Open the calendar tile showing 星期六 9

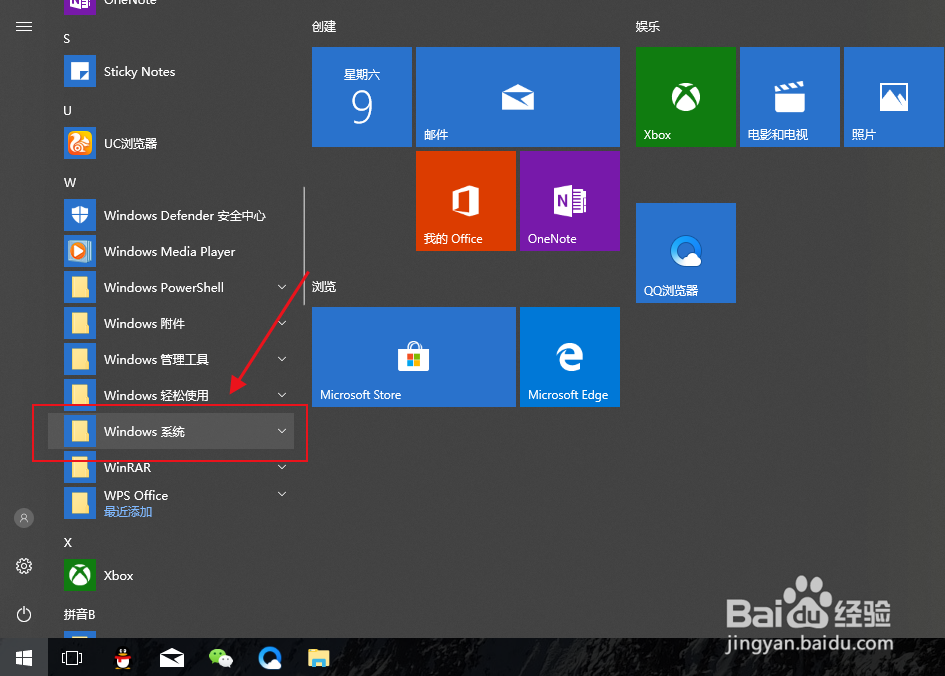click(x=362, y=97)
